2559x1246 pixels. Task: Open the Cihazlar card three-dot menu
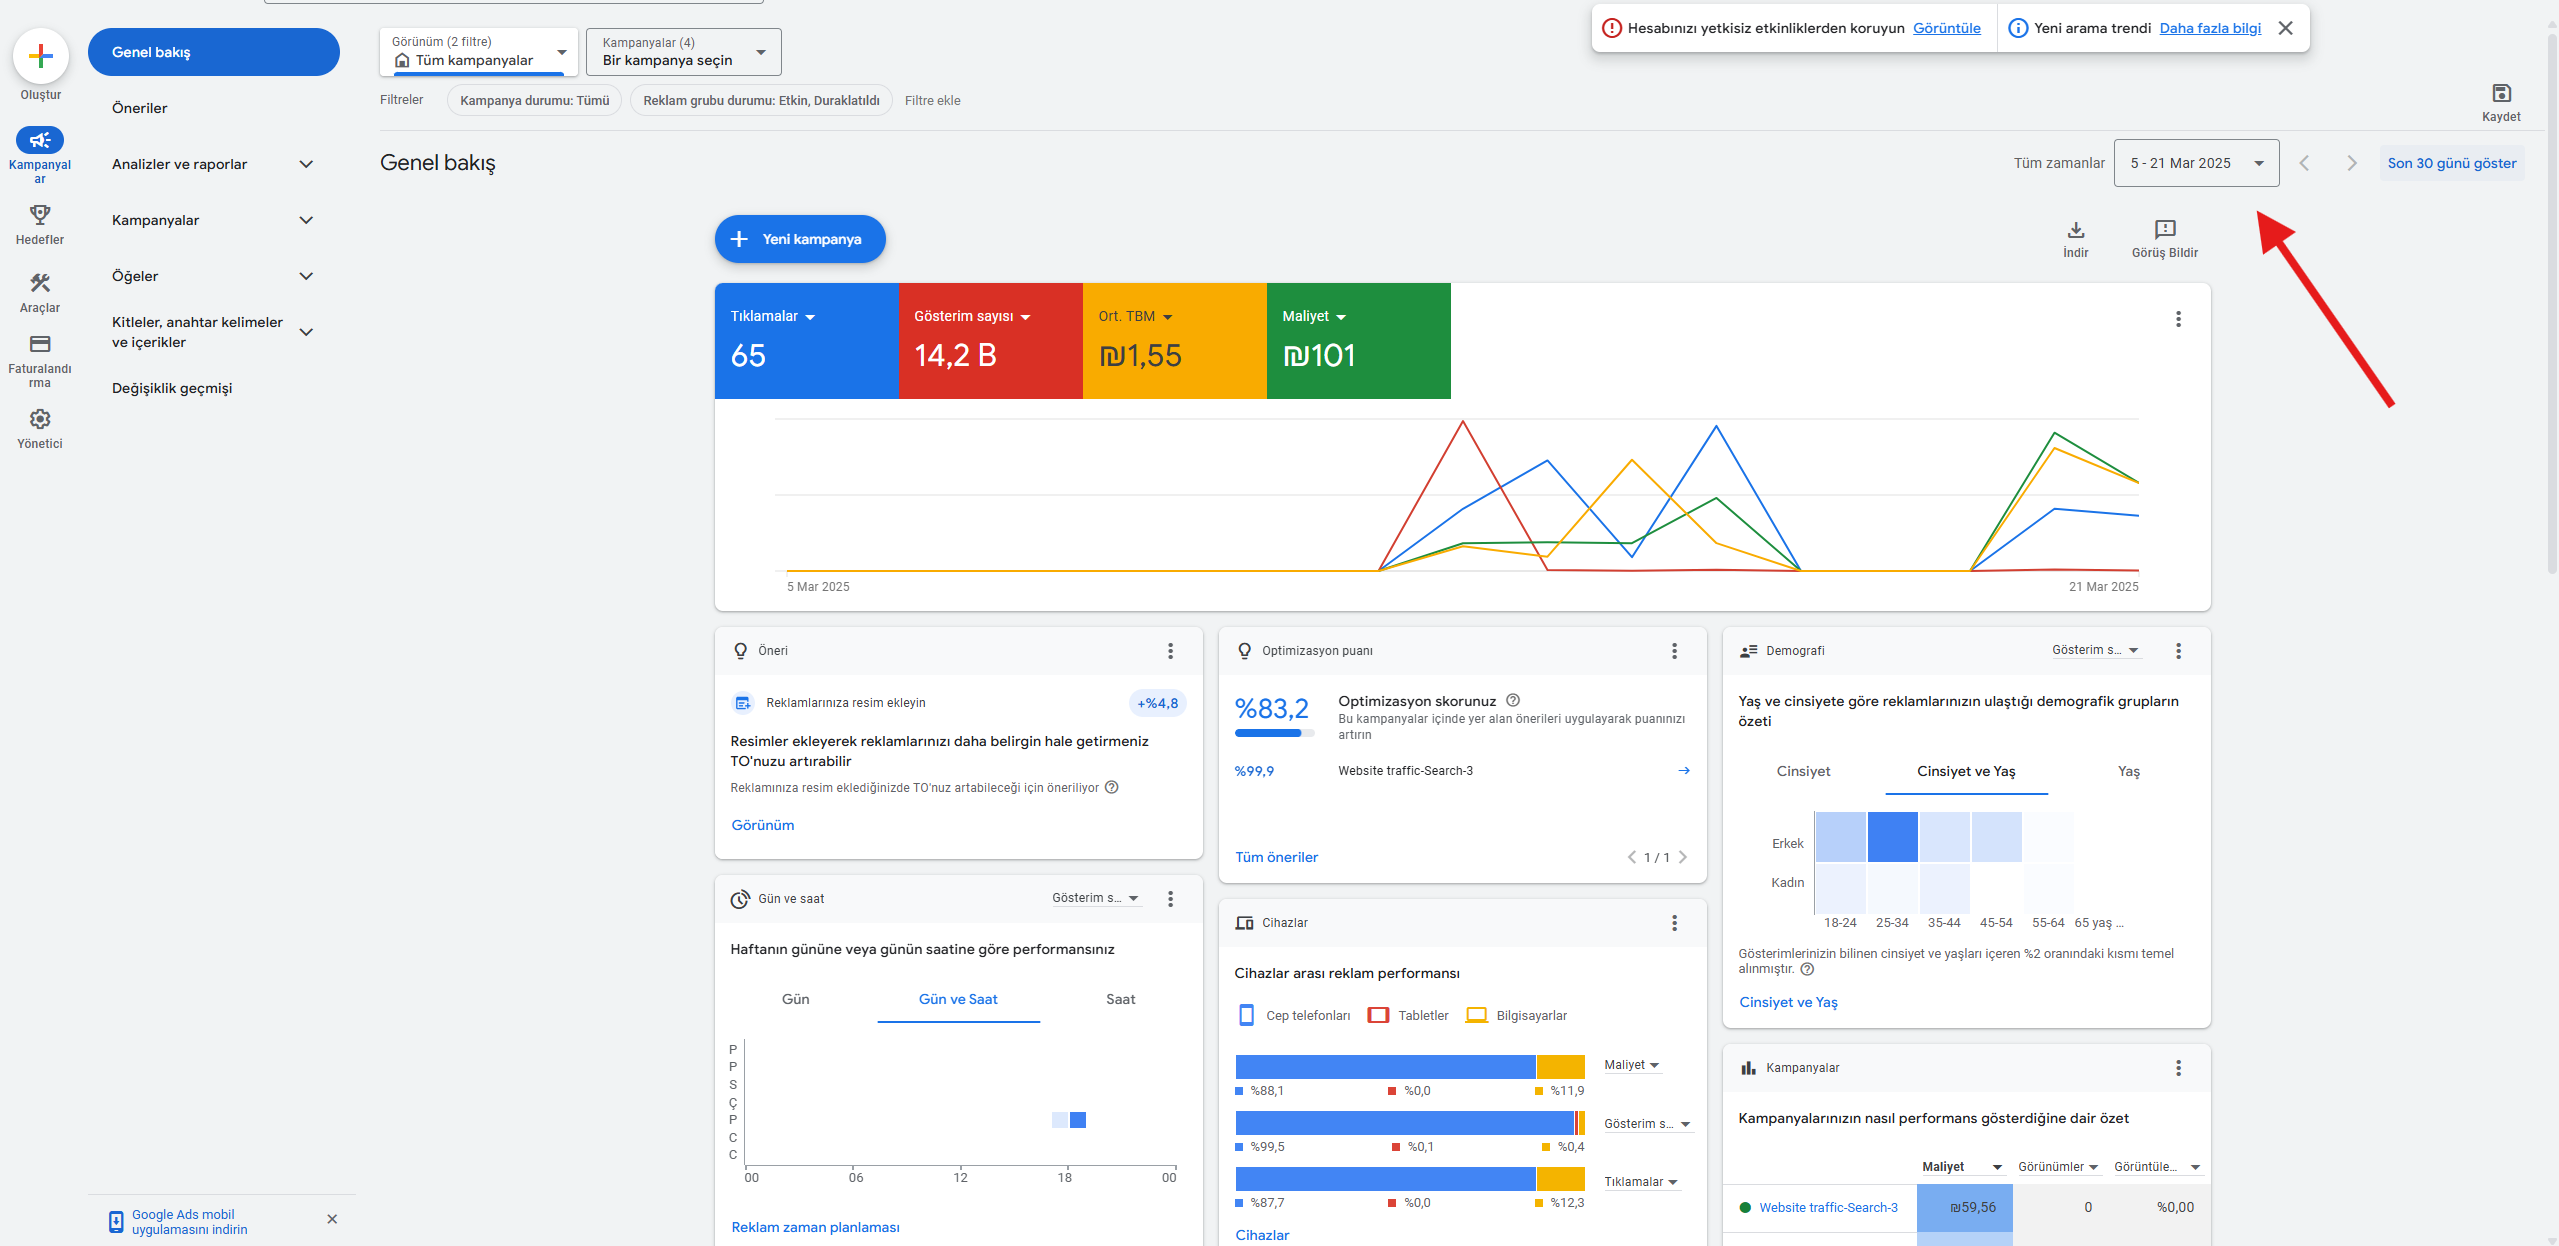point(1674,923)
